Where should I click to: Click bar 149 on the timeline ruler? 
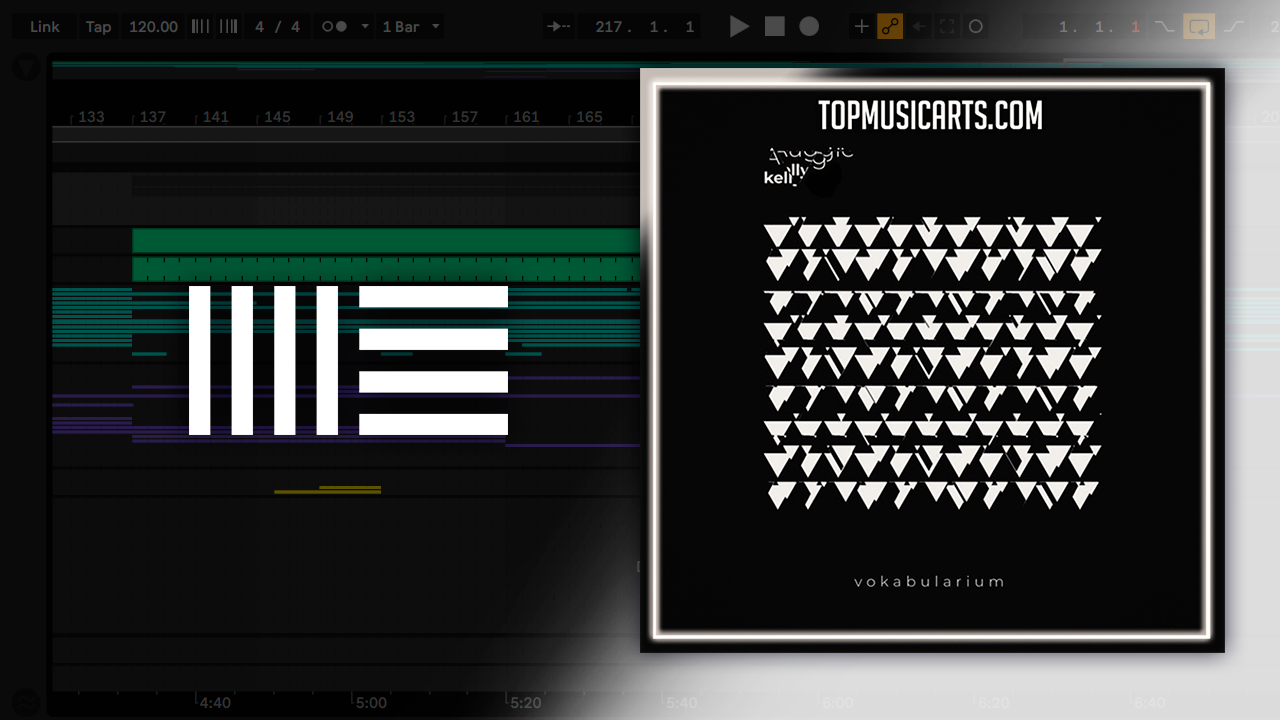click(x=340, y=117)
